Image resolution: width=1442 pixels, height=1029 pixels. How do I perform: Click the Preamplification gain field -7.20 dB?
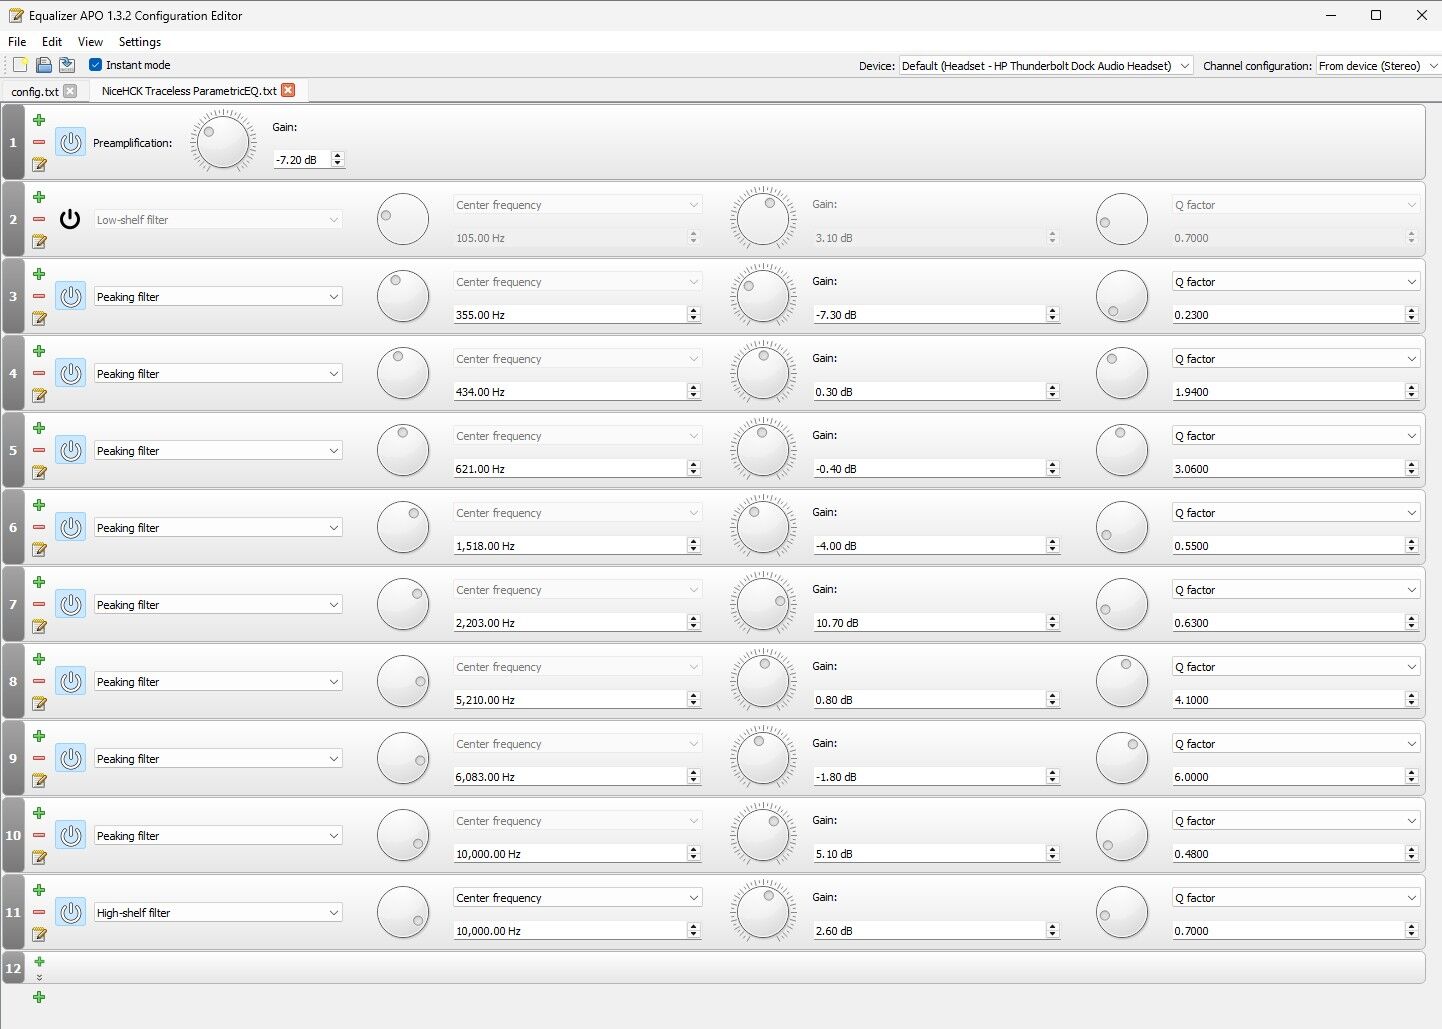(x=301, y=160)
